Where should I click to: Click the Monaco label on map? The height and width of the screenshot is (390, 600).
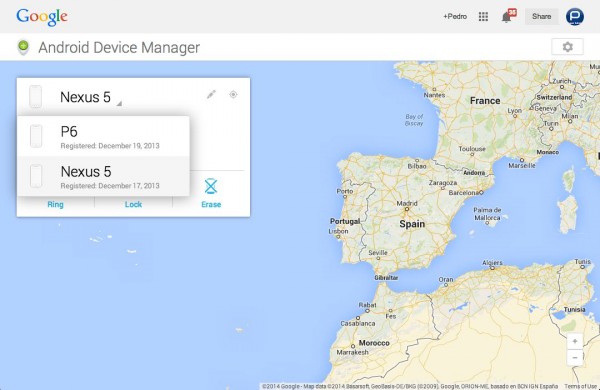(548, 152)
